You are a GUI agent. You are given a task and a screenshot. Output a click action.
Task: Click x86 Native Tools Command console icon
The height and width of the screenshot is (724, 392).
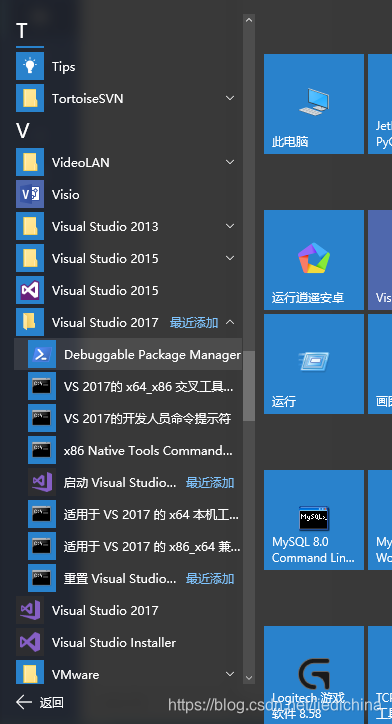click(x=42, y=450)
